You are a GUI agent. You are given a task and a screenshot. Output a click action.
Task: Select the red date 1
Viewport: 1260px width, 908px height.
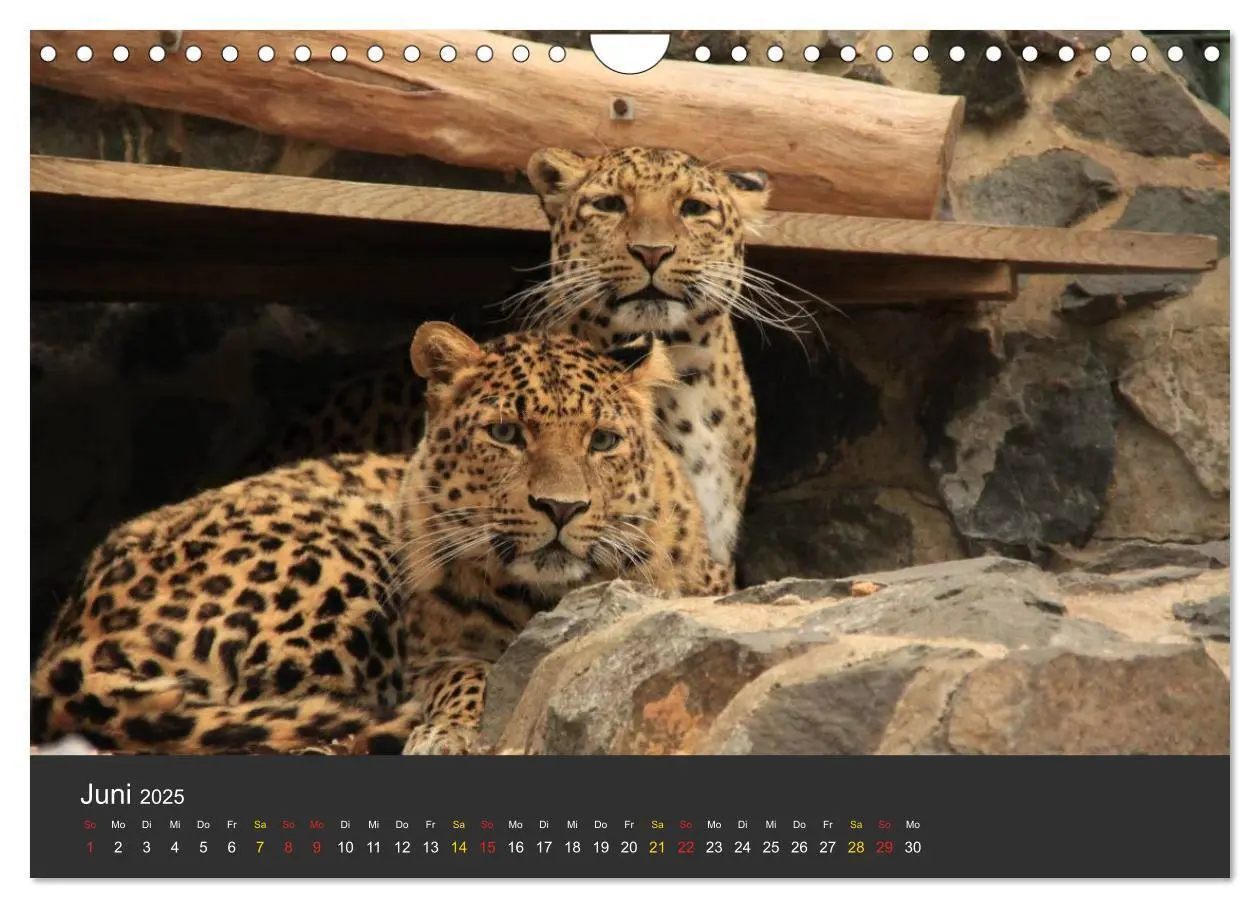click(x=90, y=847)
